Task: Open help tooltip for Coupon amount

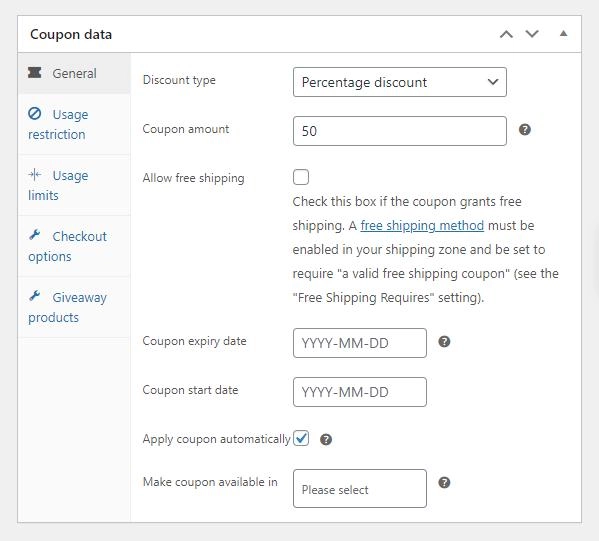Action: coord(525,130)
